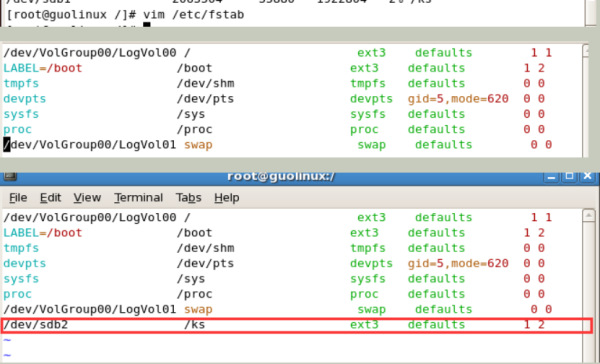Open the Help menu

pos(227,198)
